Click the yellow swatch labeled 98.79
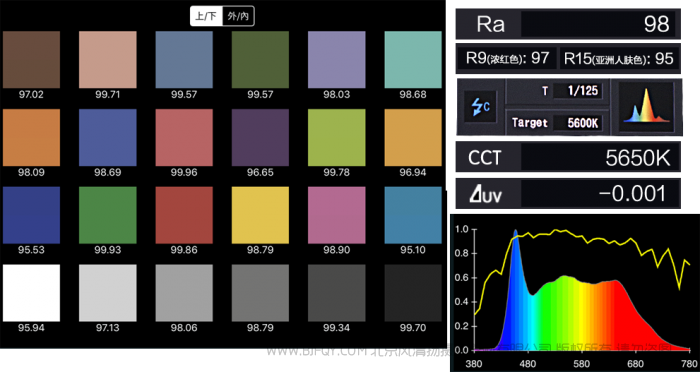The width and height of the screenshot is (700, 372). pos(260,215)
